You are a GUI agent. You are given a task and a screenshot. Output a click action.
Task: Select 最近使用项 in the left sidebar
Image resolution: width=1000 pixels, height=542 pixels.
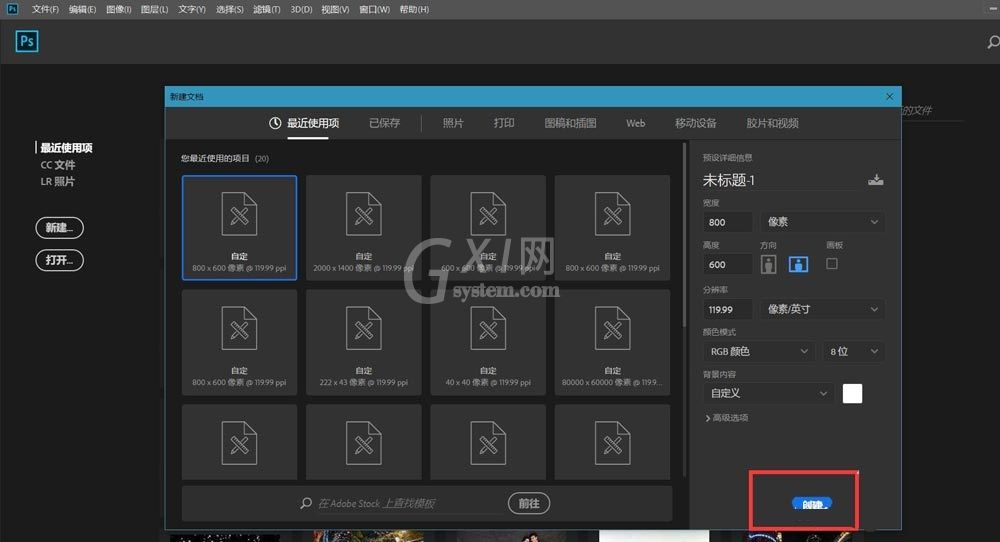pos(66,148)
